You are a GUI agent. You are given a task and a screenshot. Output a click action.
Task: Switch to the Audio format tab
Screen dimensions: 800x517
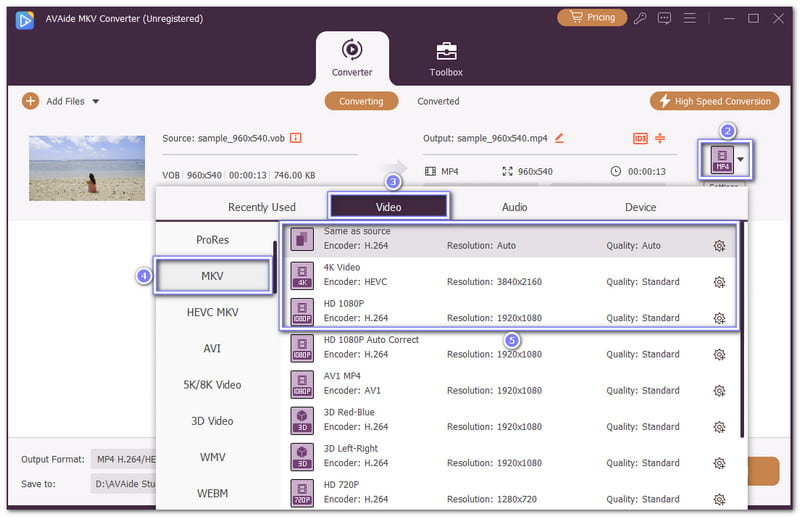[515, 207]
